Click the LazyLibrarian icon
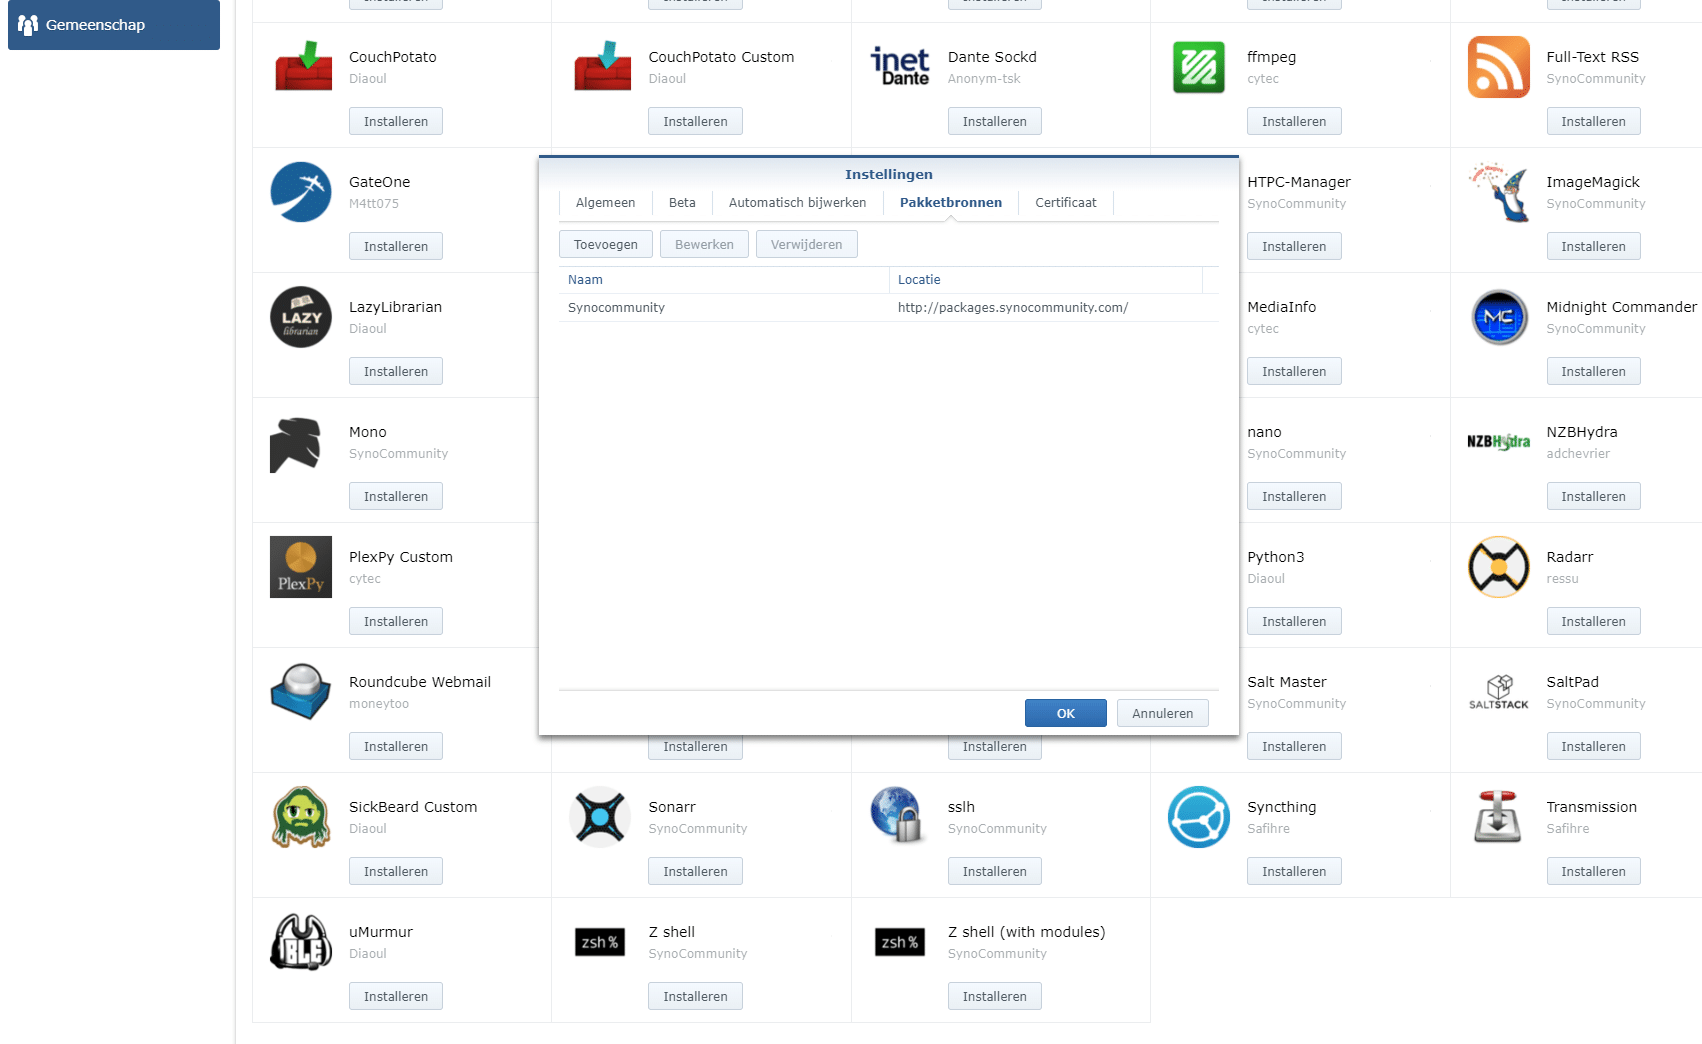This screenshot has width=1702, height=1044. [x=301, y=317]
